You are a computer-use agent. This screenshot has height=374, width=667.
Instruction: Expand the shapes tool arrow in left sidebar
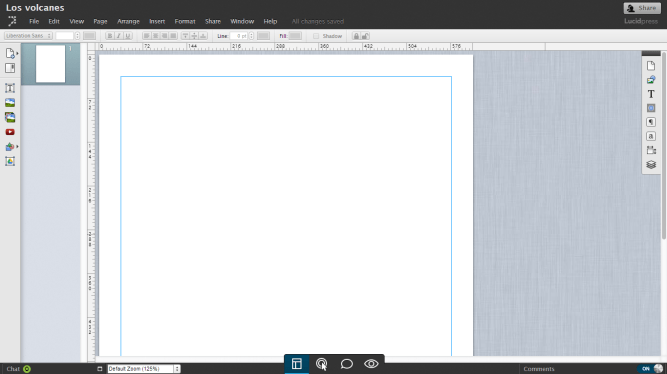tap(17, 147)
